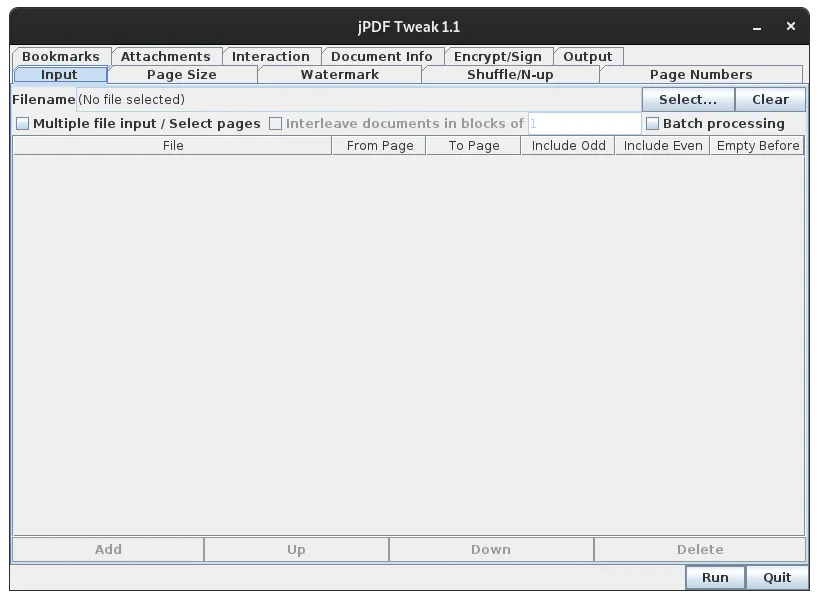
Task: Click the Add button
Action: [x=108, y=549]
